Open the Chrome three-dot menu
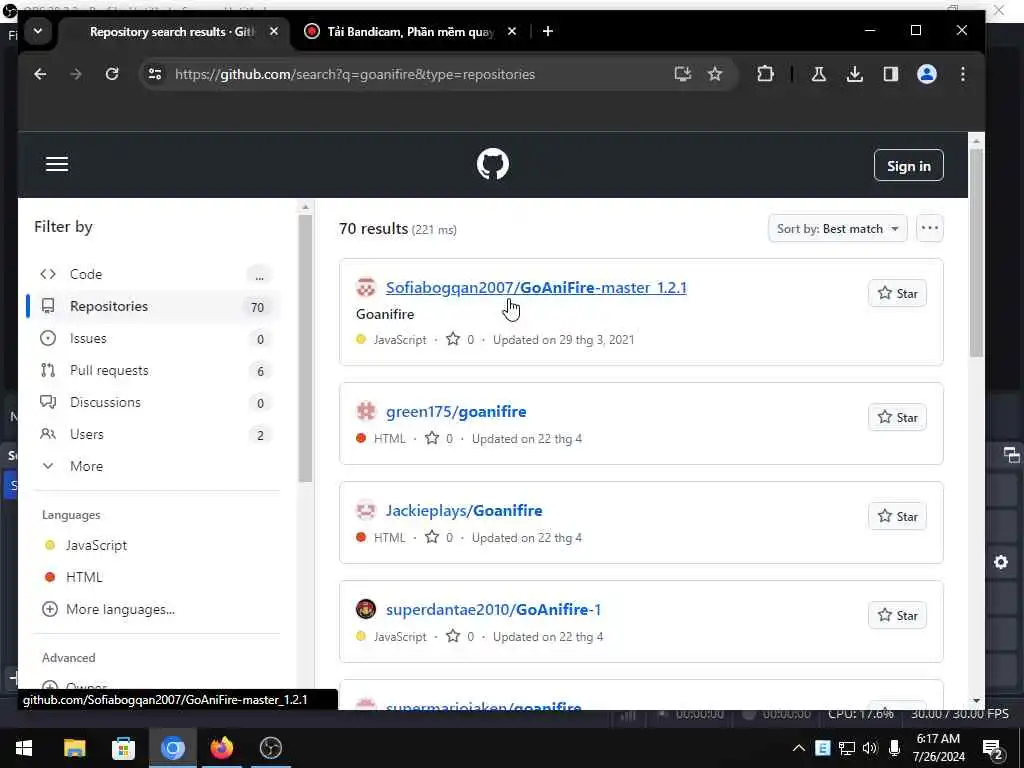The width and height of the screenshot is (1024, 768). 963,74
